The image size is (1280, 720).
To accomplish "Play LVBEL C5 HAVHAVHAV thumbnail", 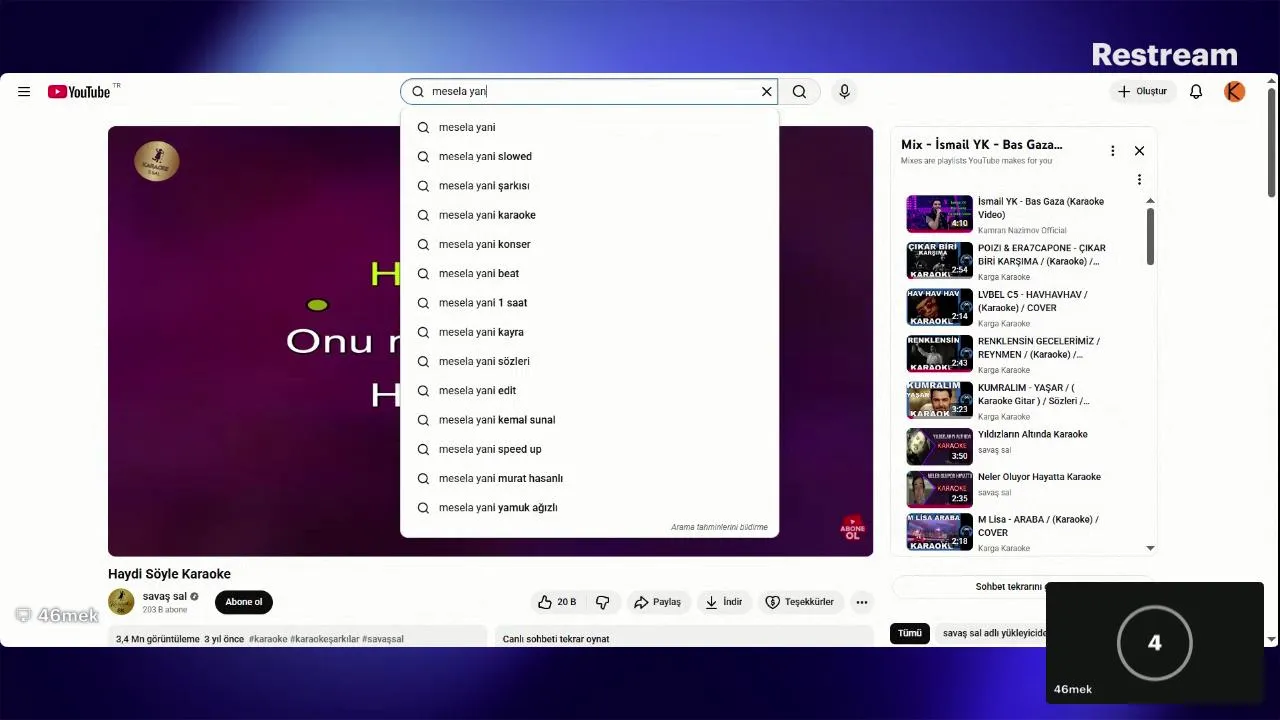I will [x=939, y=307].
